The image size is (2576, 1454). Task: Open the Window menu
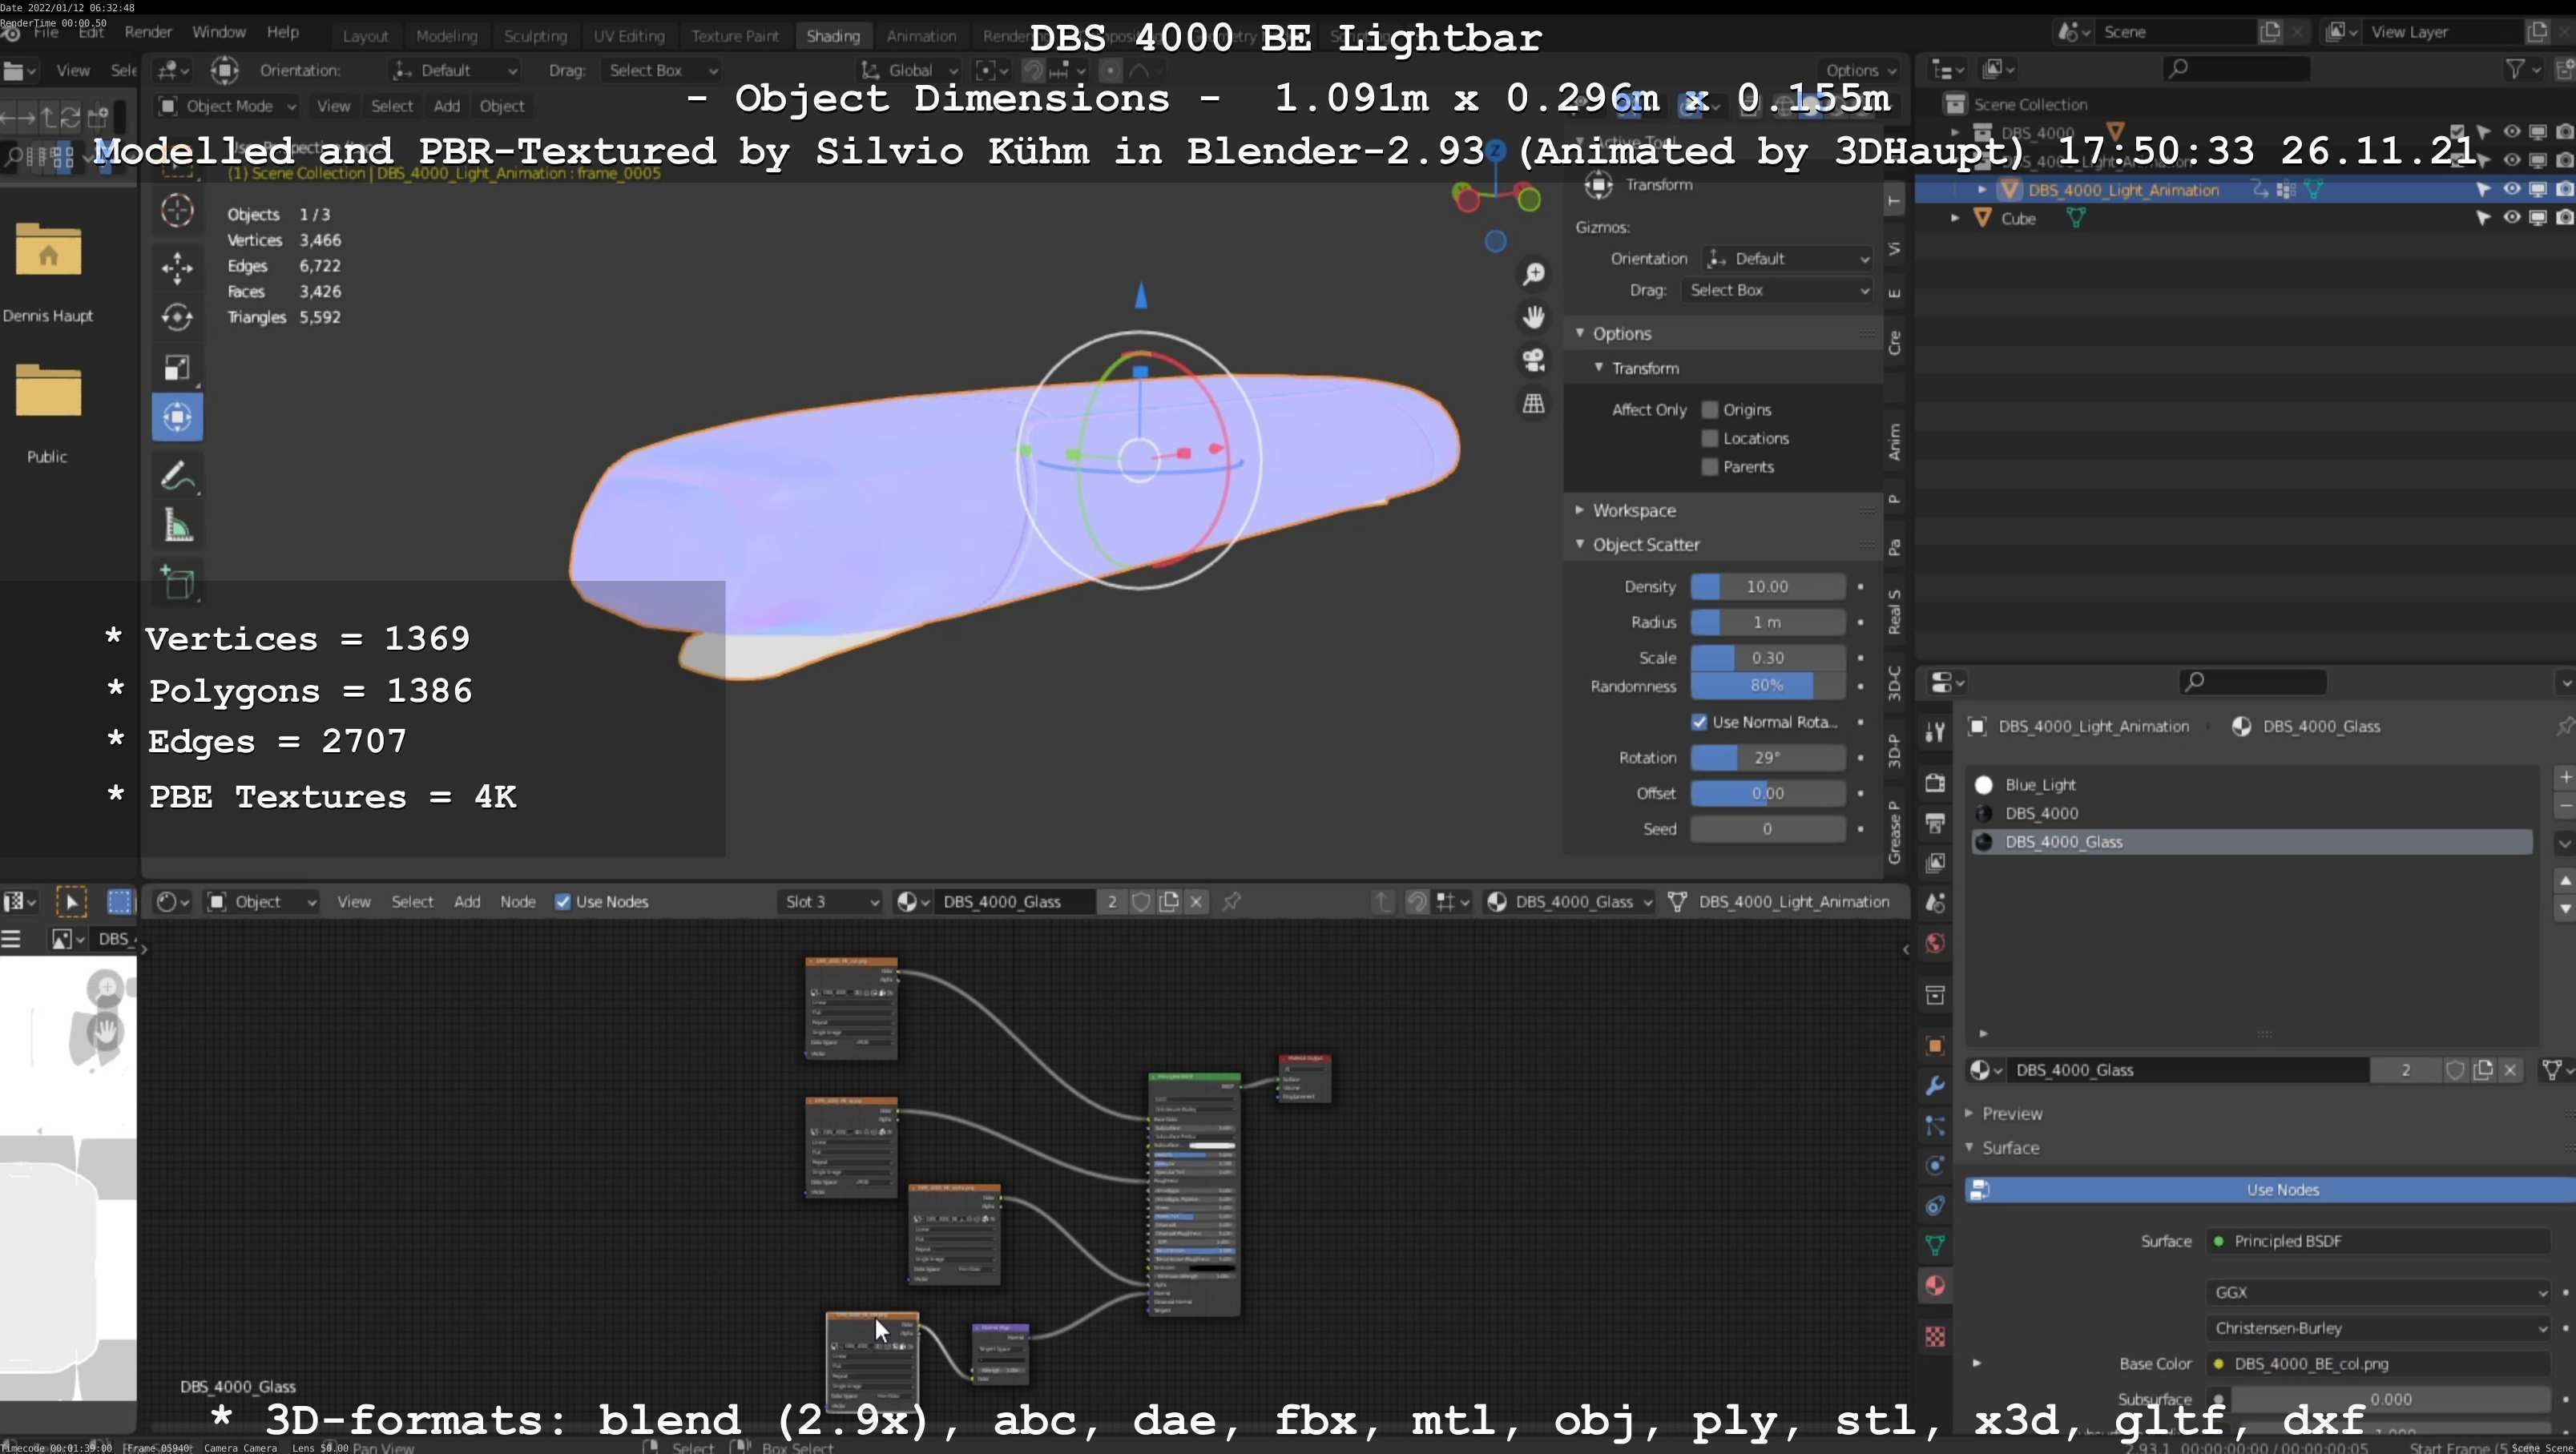pyautogui.click(x=219, y=32)
